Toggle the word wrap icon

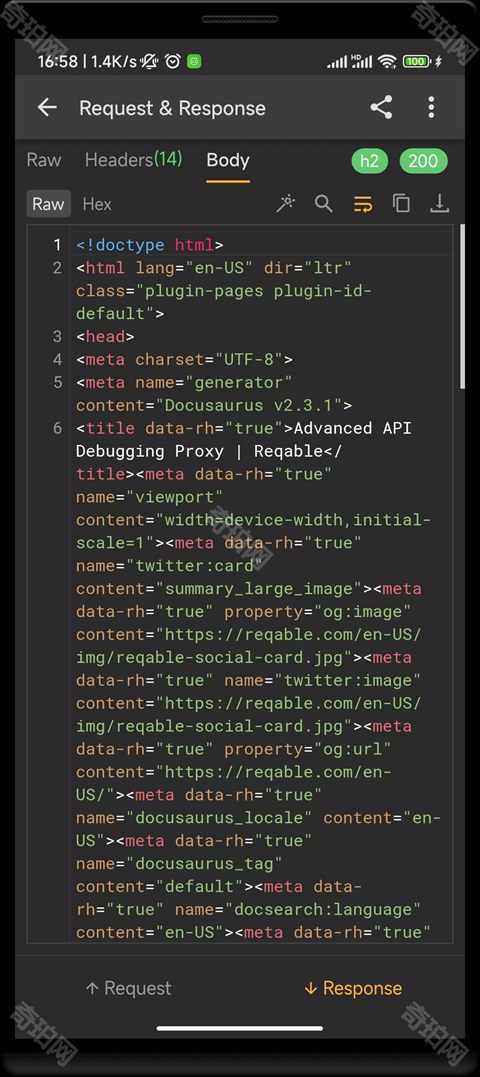pos(363,203)
